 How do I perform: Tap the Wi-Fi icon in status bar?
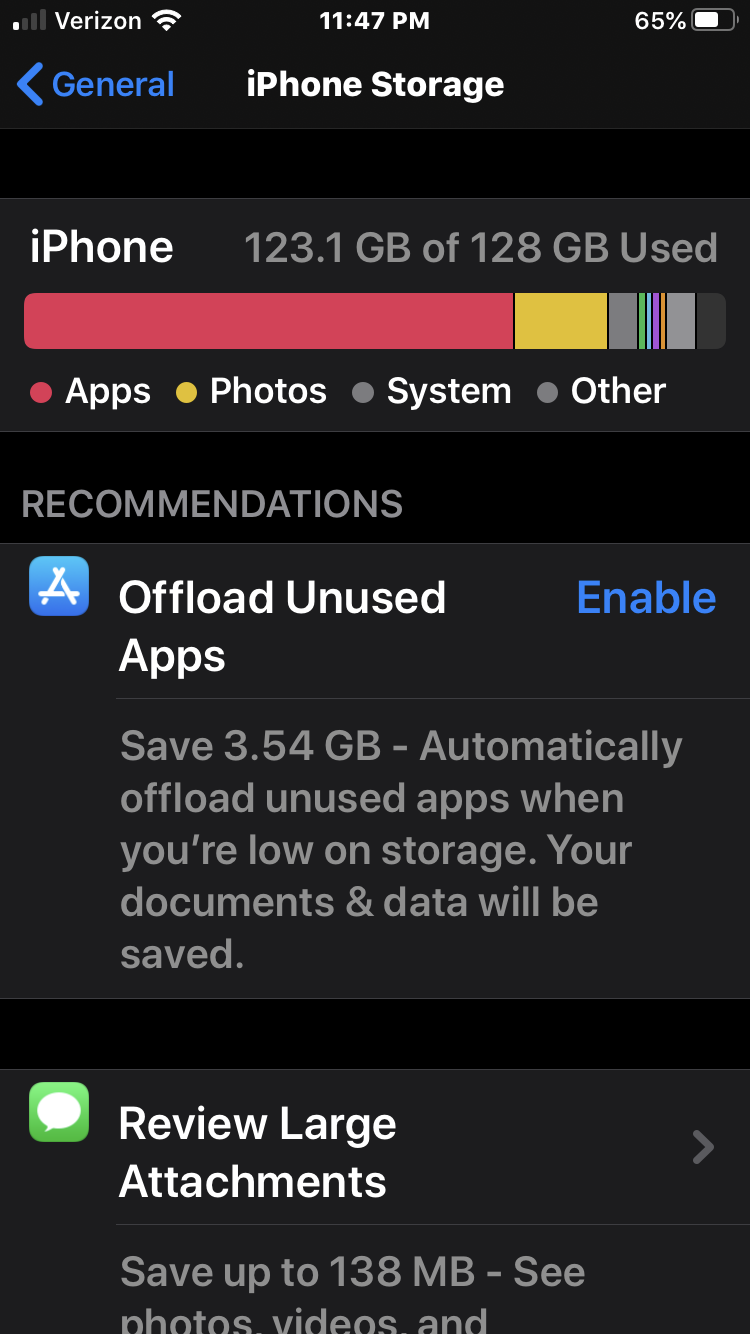[x=167, y=20]
